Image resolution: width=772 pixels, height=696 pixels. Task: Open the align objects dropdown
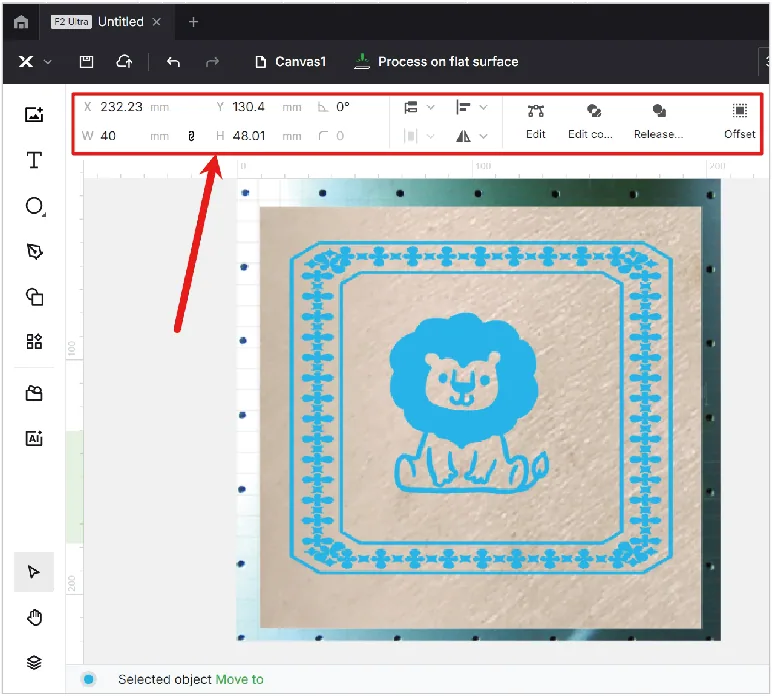click(471, 107)
